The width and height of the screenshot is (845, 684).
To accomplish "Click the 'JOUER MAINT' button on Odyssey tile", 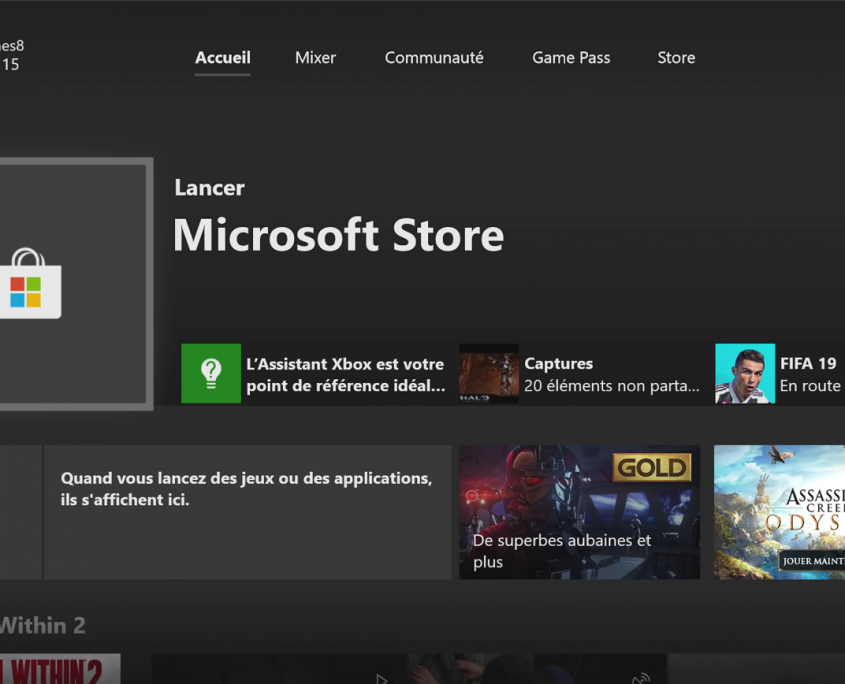I will pos(812,561).
